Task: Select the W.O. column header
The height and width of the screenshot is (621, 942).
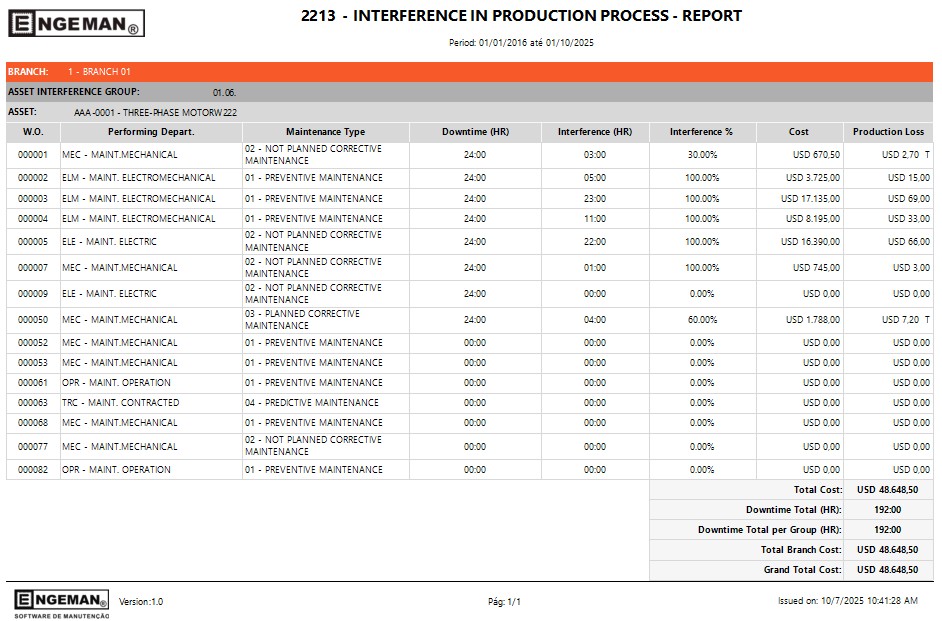Action: (33, 132)
